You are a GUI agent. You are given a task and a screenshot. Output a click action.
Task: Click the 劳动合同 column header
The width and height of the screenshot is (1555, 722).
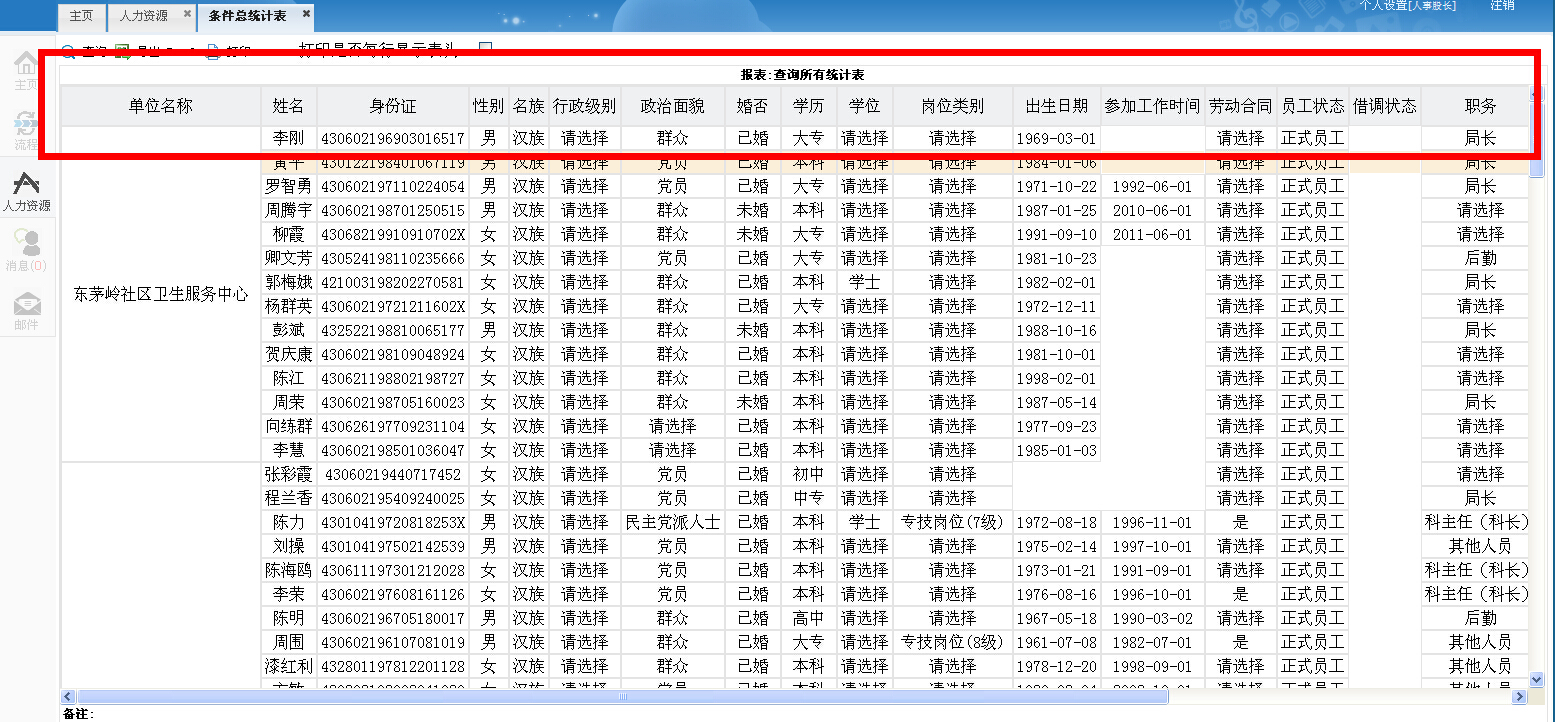pos(1241,106)
